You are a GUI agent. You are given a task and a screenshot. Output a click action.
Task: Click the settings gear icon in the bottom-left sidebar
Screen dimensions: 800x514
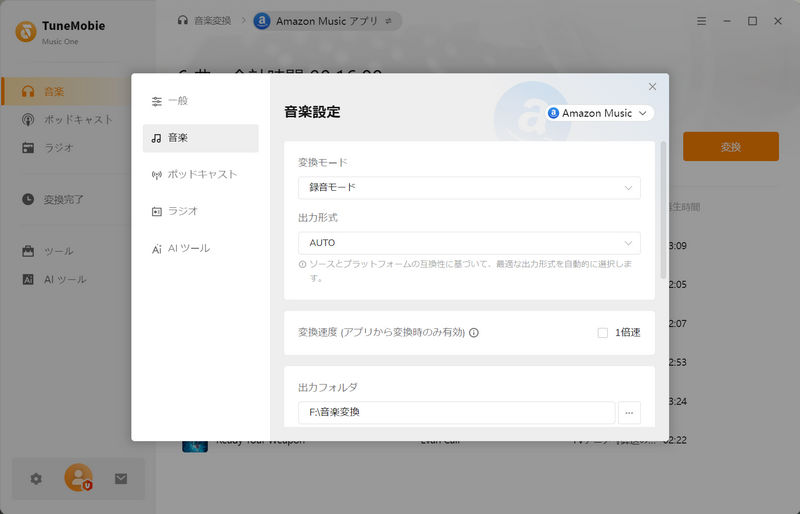(x=36, y=479)
